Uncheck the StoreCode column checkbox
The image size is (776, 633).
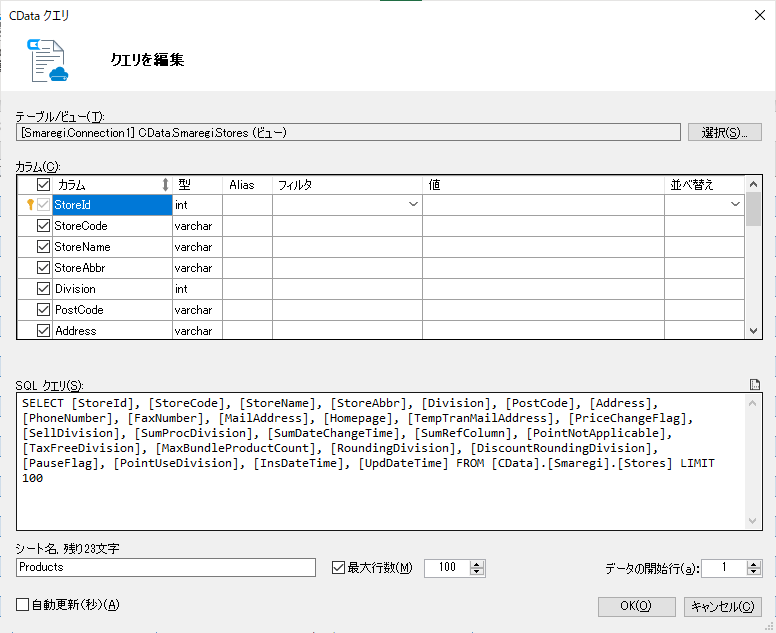click(x=44, y=226)
